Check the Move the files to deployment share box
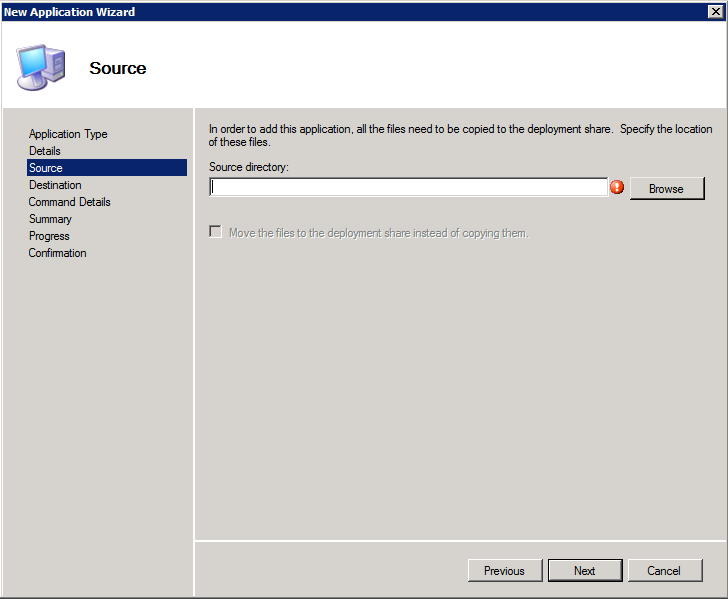Viewport: 728px width, 599px height. point(215,231)
